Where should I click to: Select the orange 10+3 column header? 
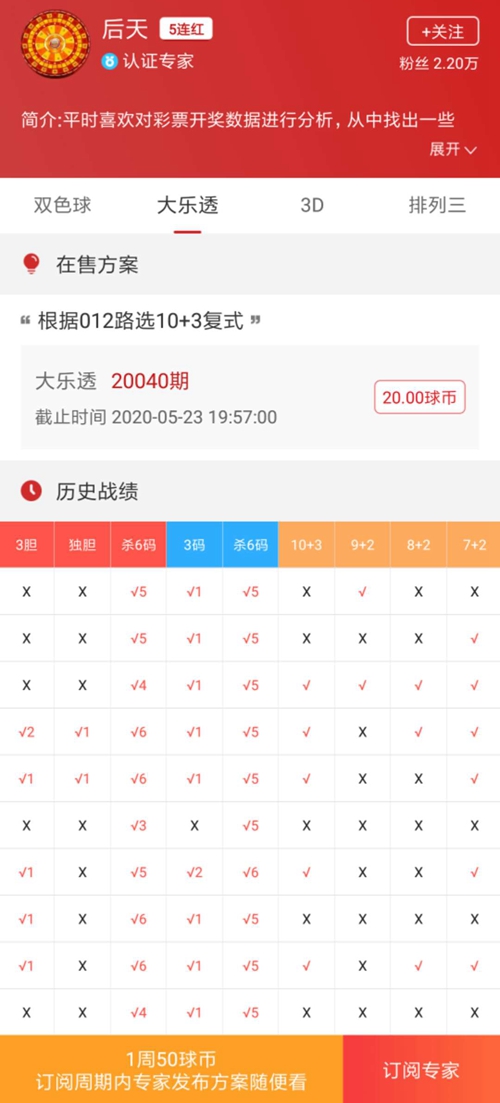click(307, 544)
